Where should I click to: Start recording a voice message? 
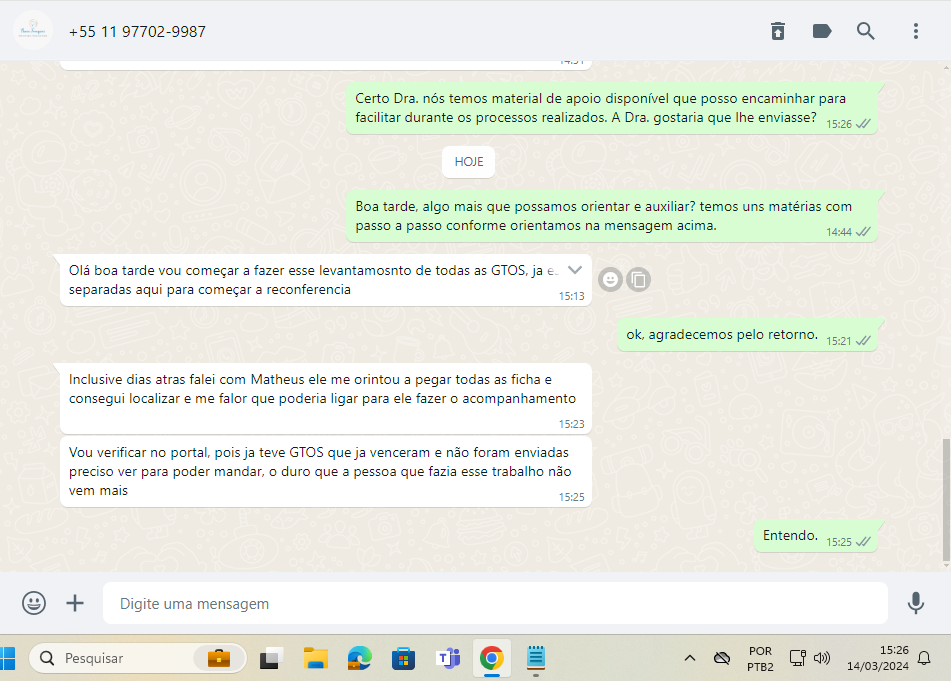click(915, 603)
